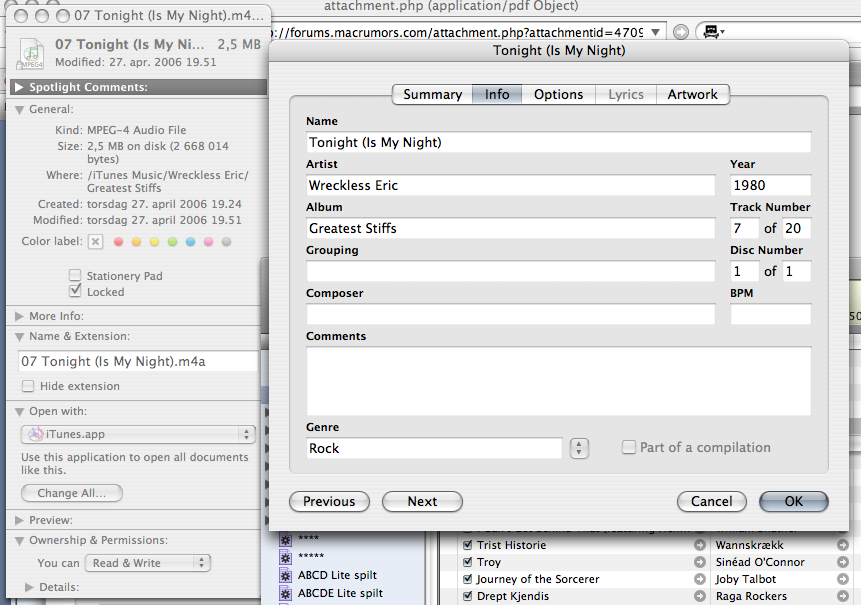Viewport: 861px width, 605px height.
Task: Select the five-star smart playlist icon
Action: pos(286,558)
